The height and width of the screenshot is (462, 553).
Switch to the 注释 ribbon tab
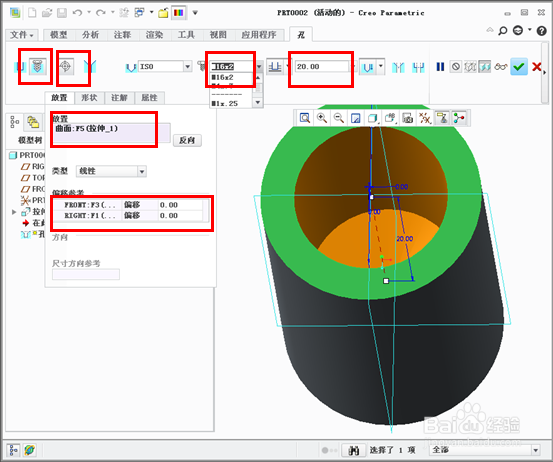122,35
